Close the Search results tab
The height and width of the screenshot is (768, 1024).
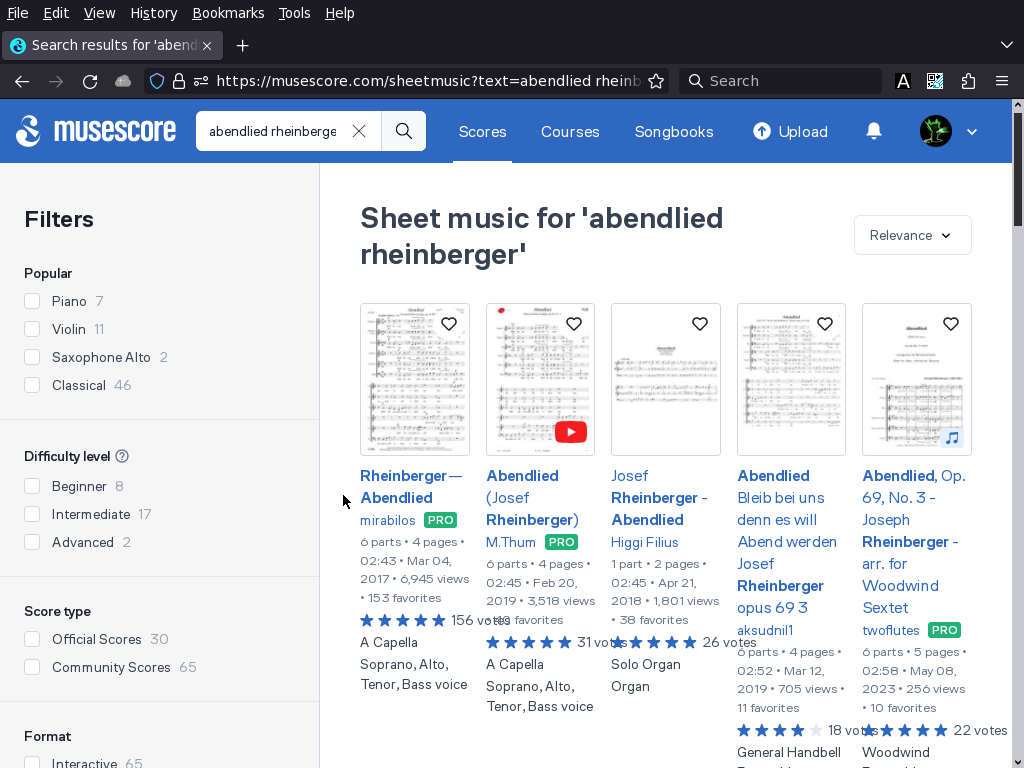coord(207,46)
